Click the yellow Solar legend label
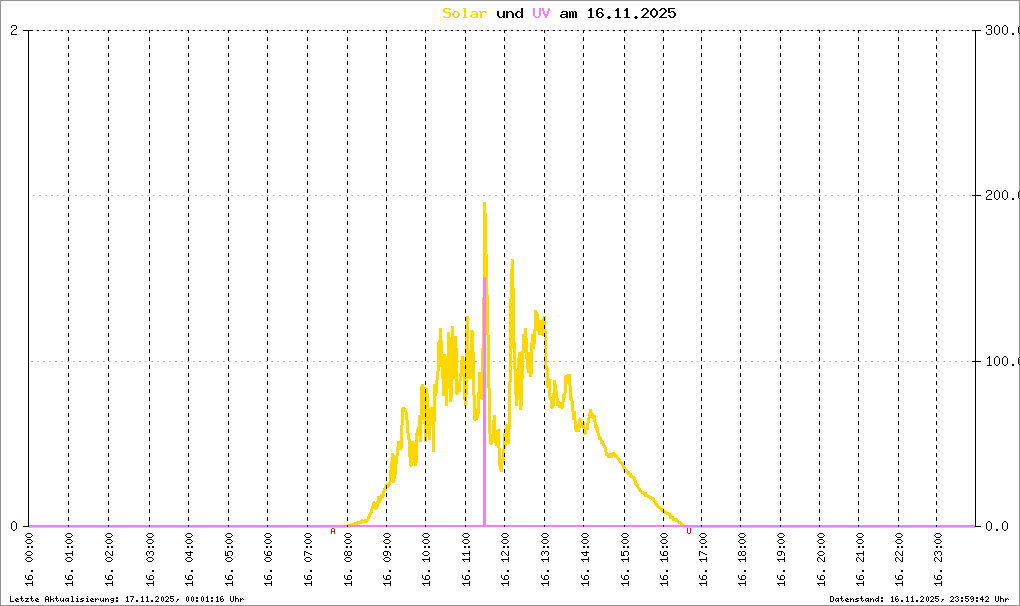1020x606 pixels. 464,13
